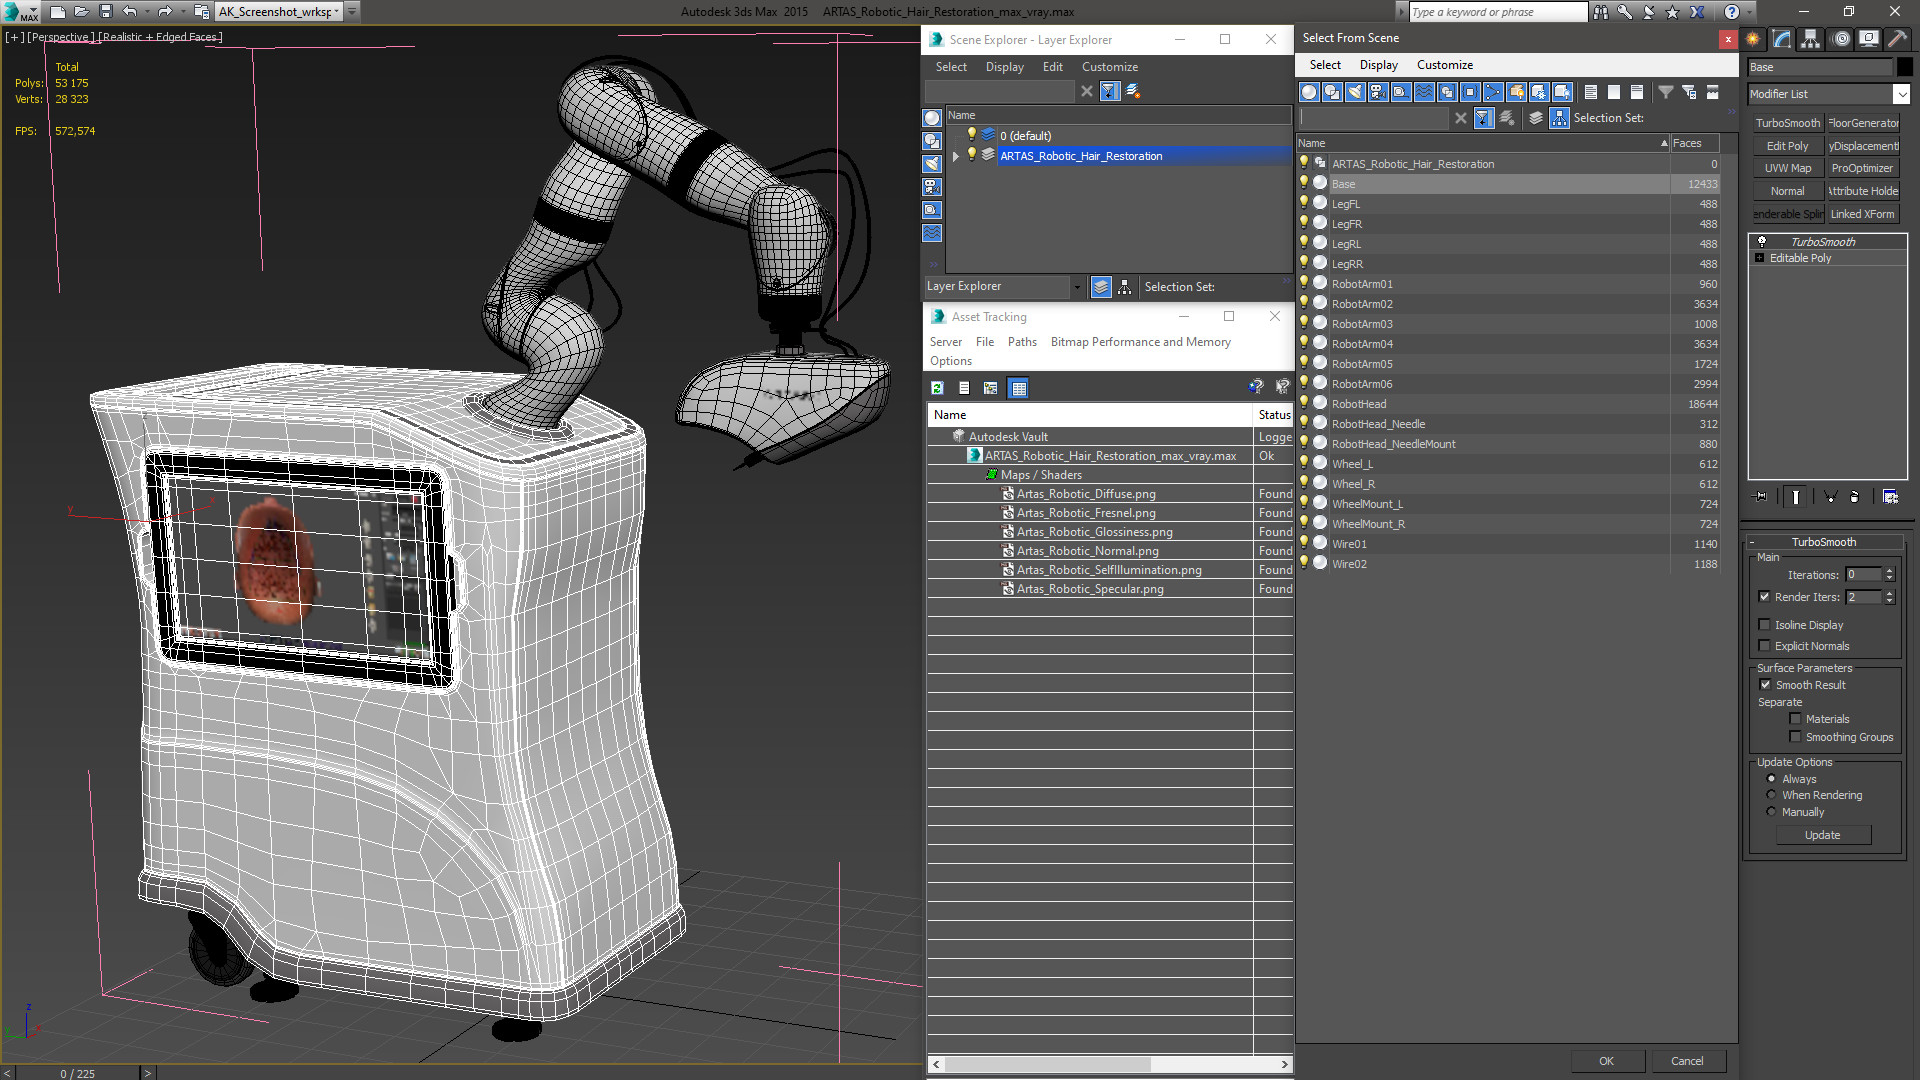Screen dimensions: 1920x1080
Task: Click the Pin Stack icon
Action: [x=1761, y=497]
